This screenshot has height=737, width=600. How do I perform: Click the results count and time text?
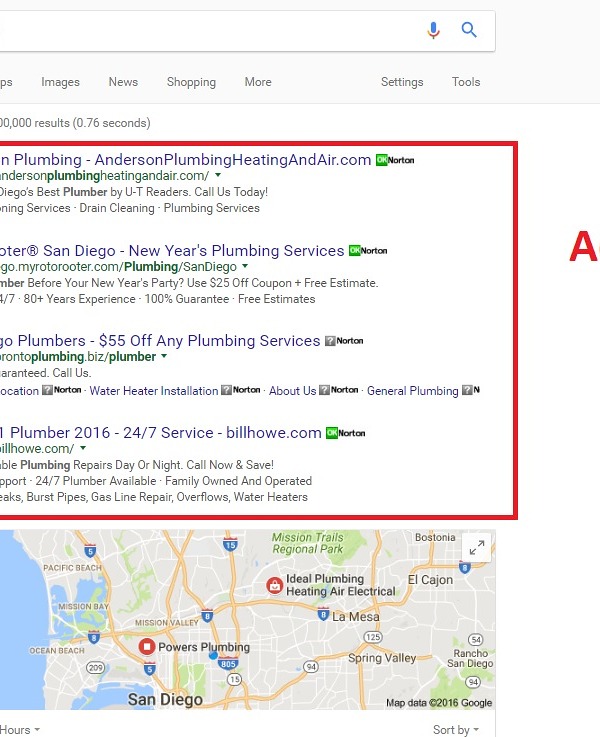[75, 123]
